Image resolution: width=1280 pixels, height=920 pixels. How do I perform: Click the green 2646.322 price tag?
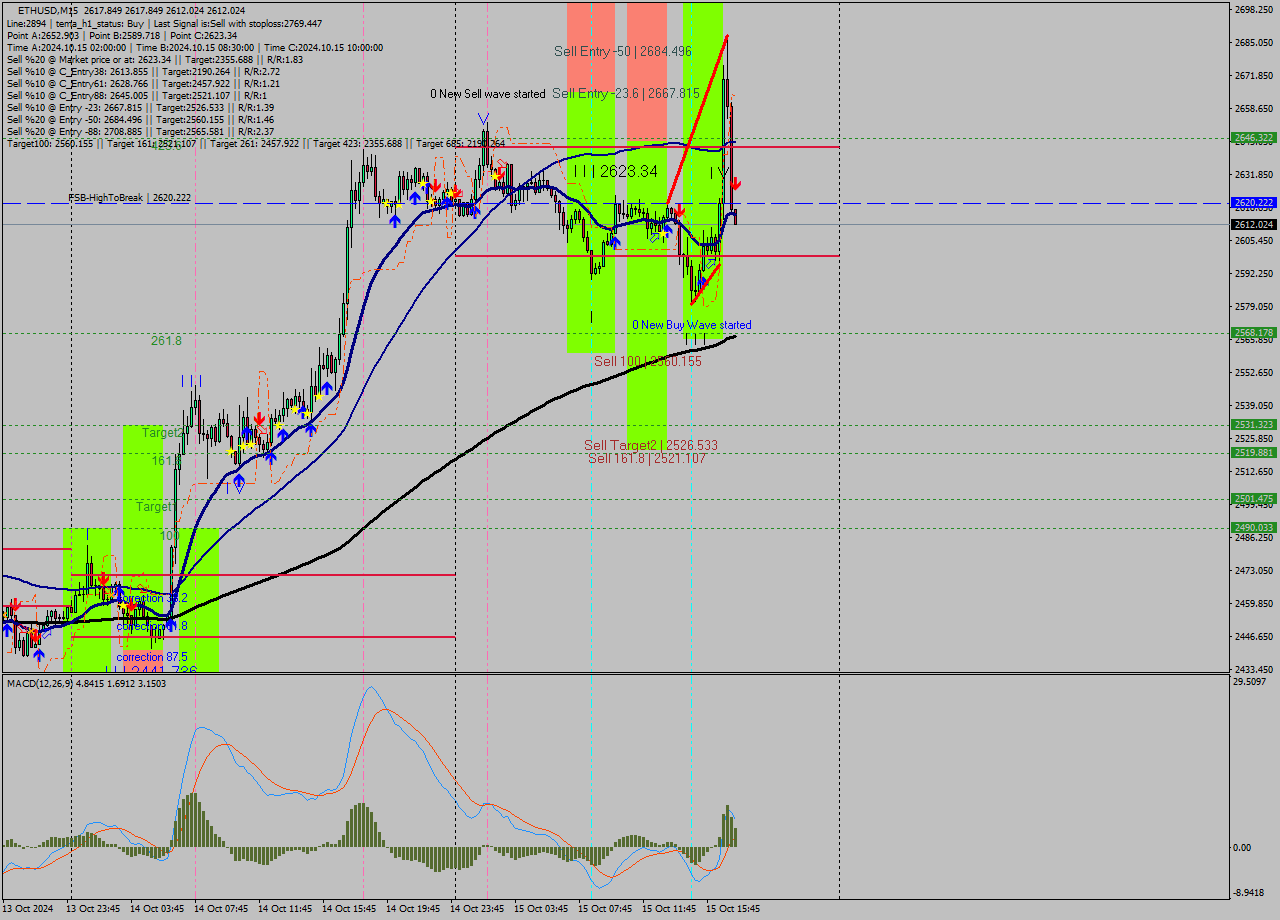pyautogui.click(x=1254, y=138)
